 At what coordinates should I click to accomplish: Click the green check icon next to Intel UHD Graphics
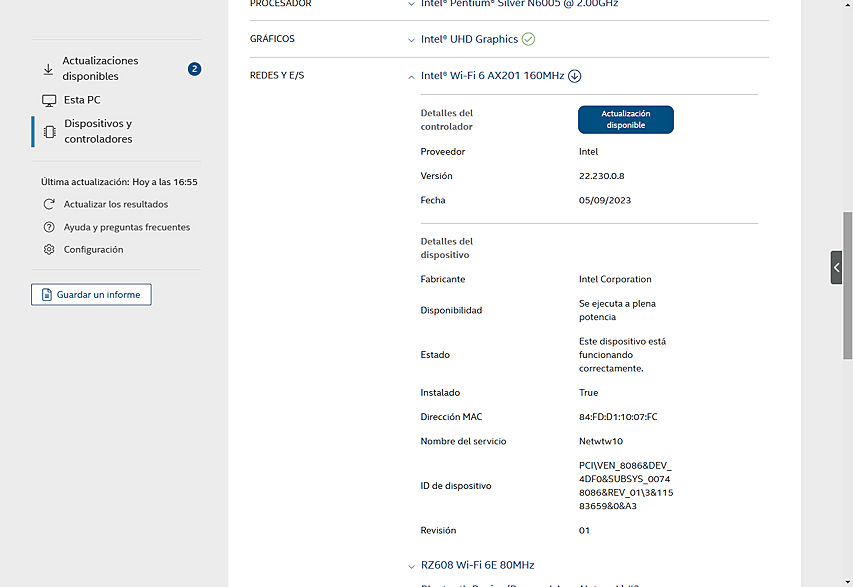(528, 39)
